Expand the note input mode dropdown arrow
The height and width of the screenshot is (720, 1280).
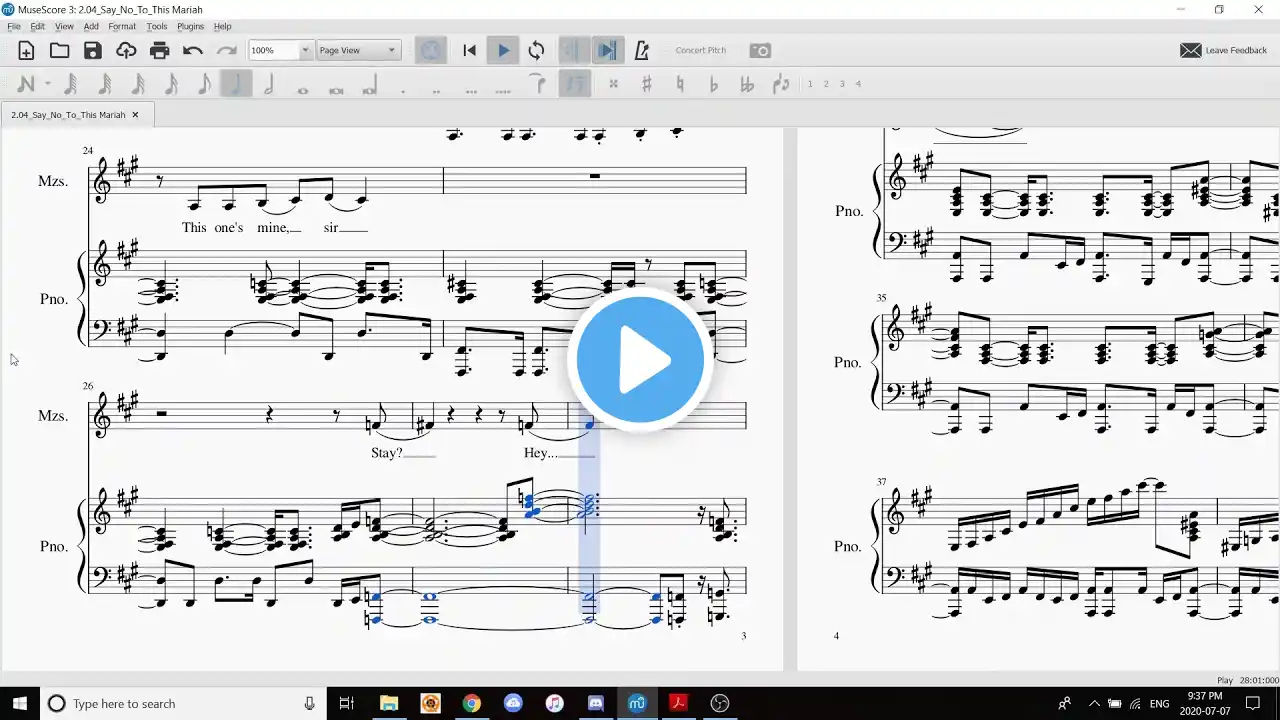click(47, 84)
